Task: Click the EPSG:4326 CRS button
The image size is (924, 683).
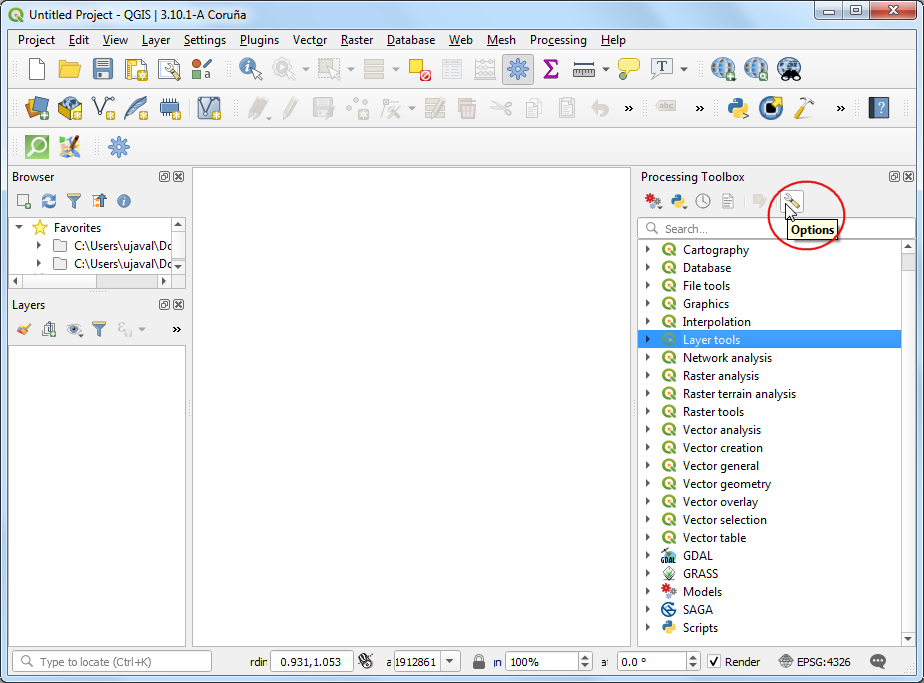Action: click(x=814, y=661)
